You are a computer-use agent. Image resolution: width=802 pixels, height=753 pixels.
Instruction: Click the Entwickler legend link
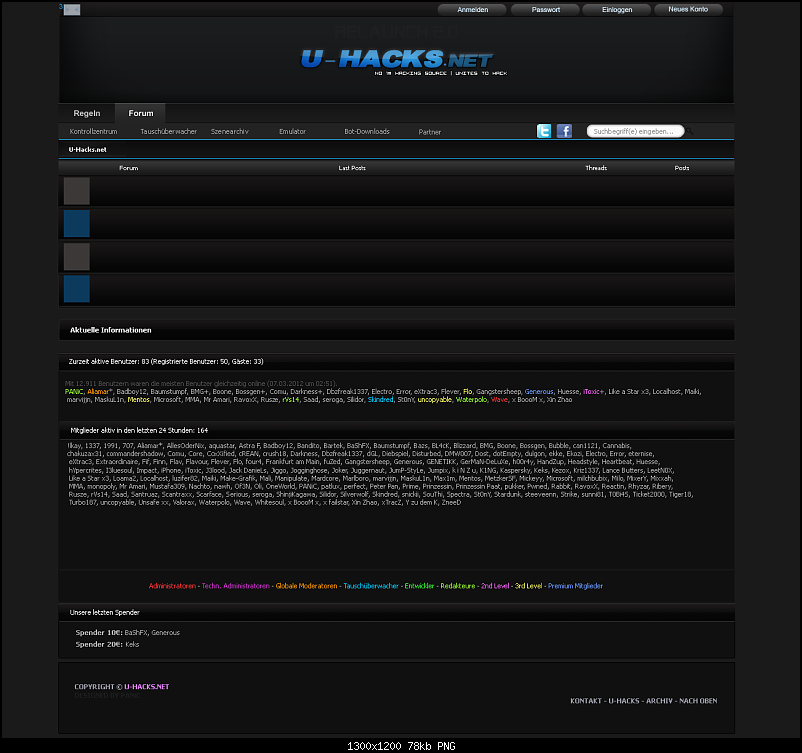tap(419, 586)
